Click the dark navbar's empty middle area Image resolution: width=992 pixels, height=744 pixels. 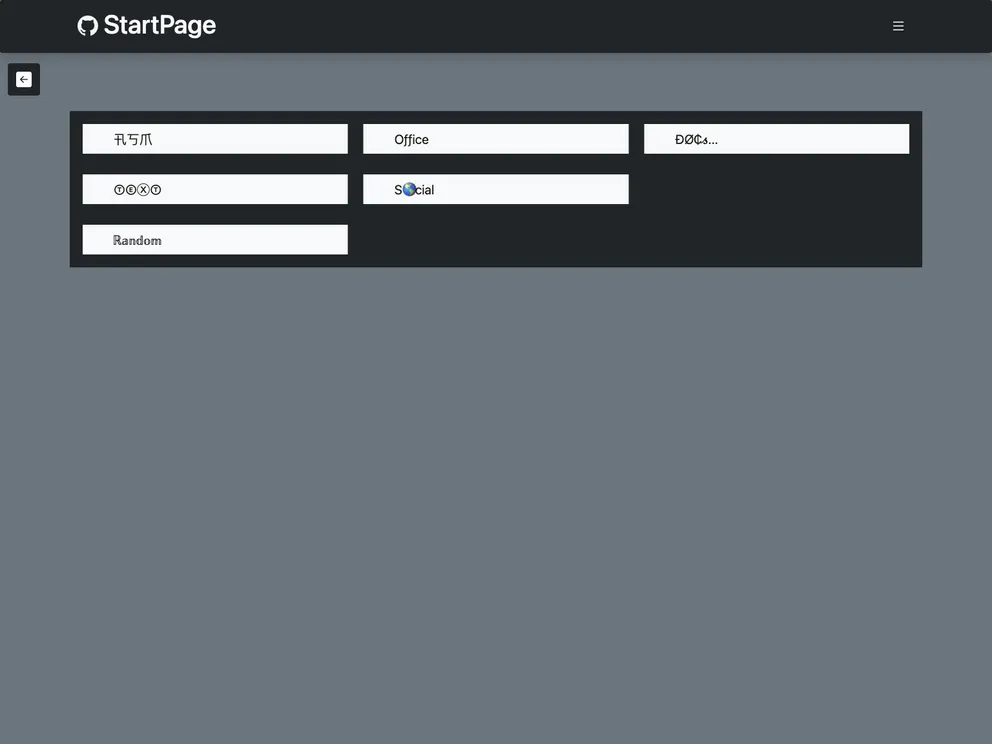pos(550,26)
